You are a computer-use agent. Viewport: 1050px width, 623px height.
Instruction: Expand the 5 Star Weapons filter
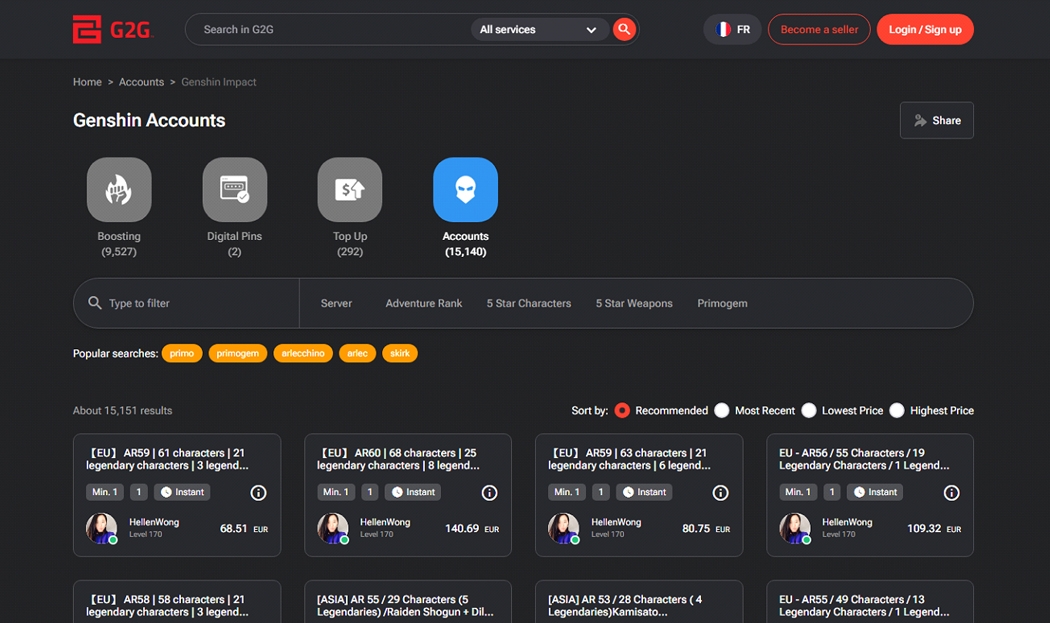coord(634,303)
